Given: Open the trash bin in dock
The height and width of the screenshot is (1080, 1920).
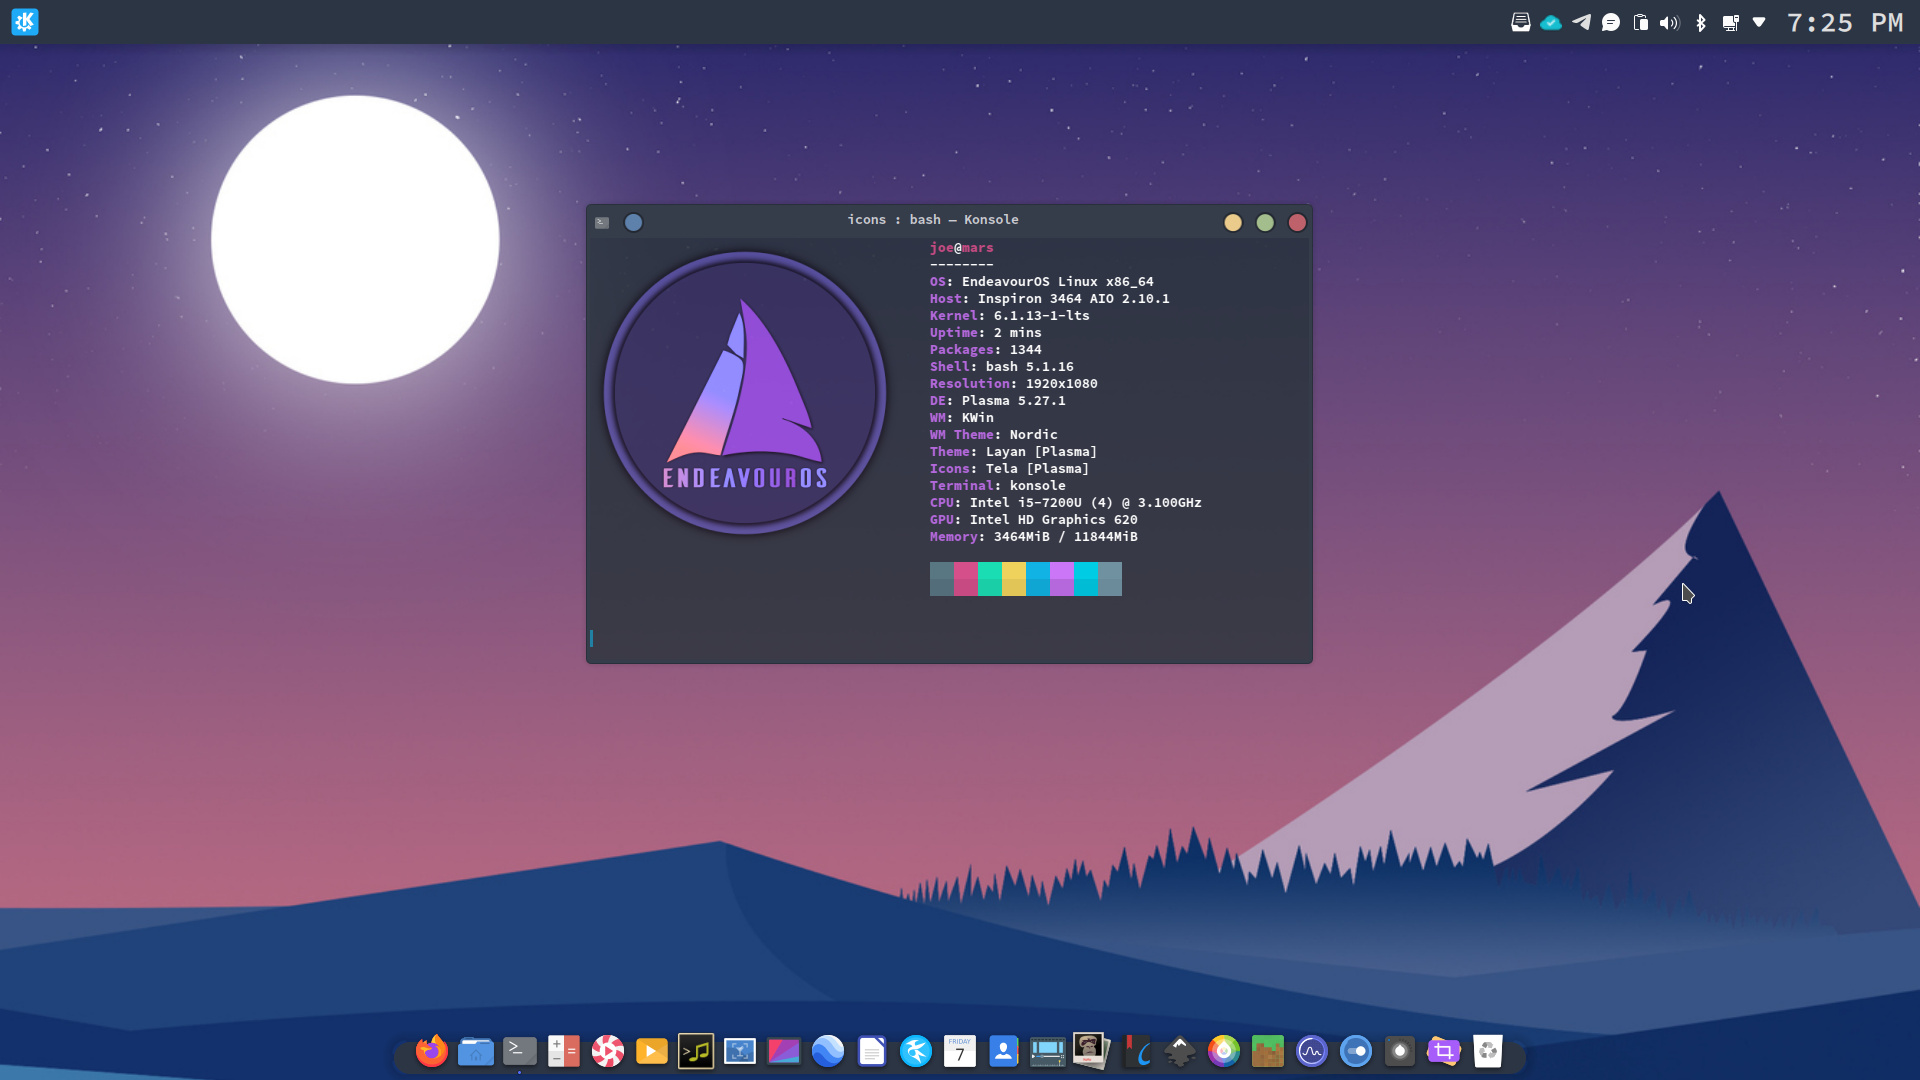Looking at the screenshot, I should click(x=1487, y=1051).
